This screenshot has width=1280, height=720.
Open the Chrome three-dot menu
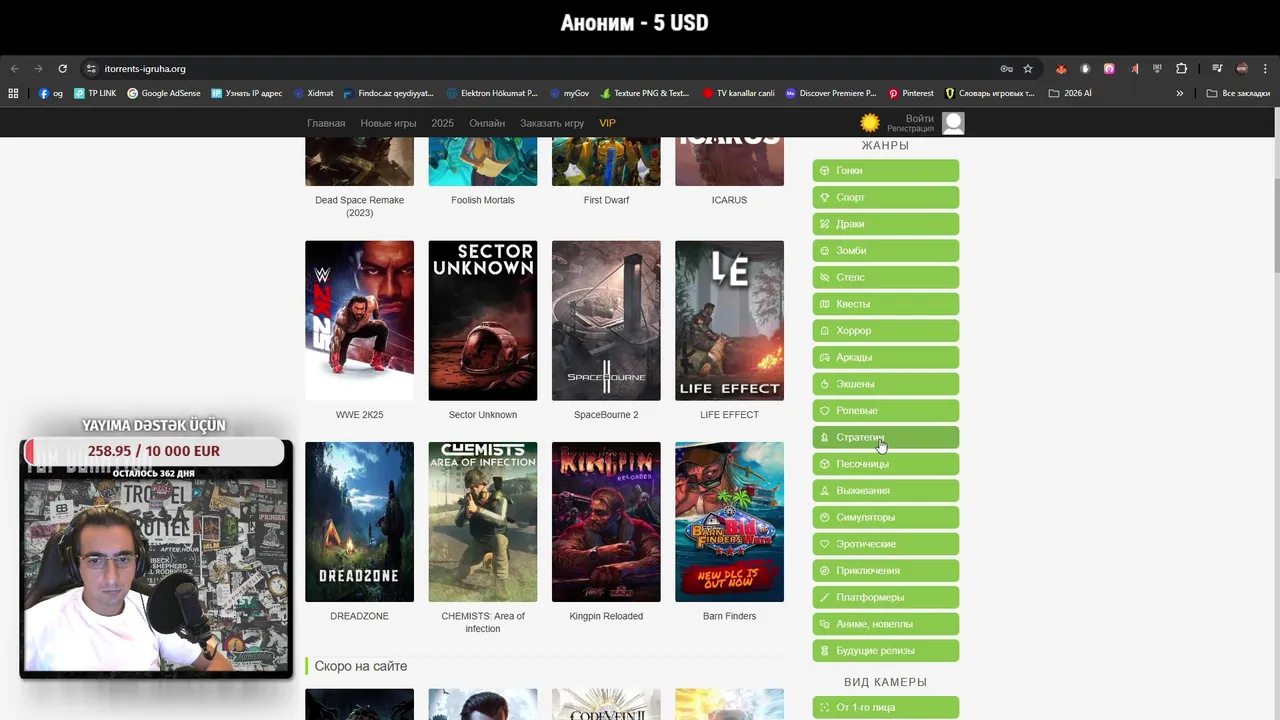(x=1265, y=69)
